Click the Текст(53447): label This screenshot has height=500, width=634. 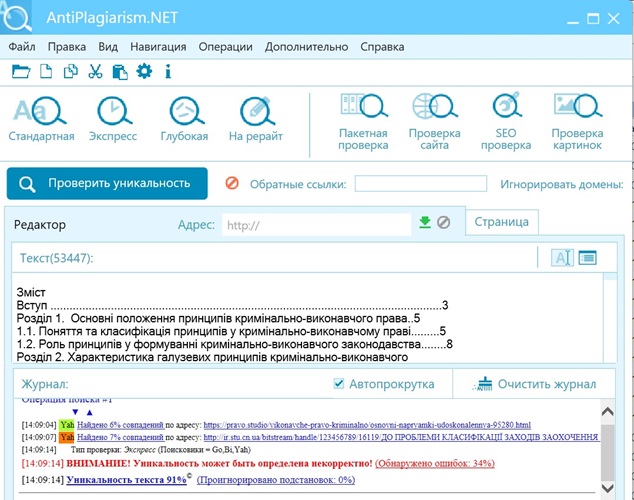57,258
